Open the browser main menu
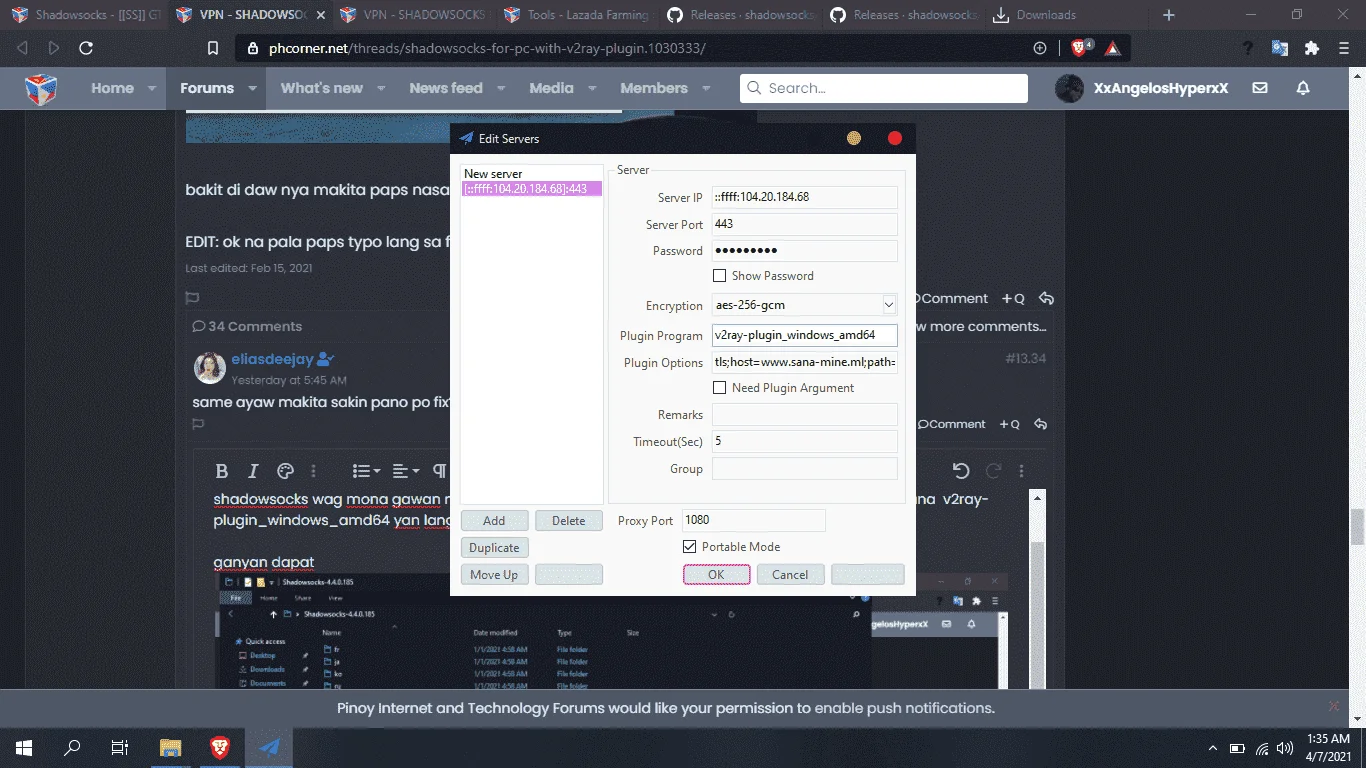Screen dimensions: 1366x768 pyautogui.click(x=1344, y=48)
